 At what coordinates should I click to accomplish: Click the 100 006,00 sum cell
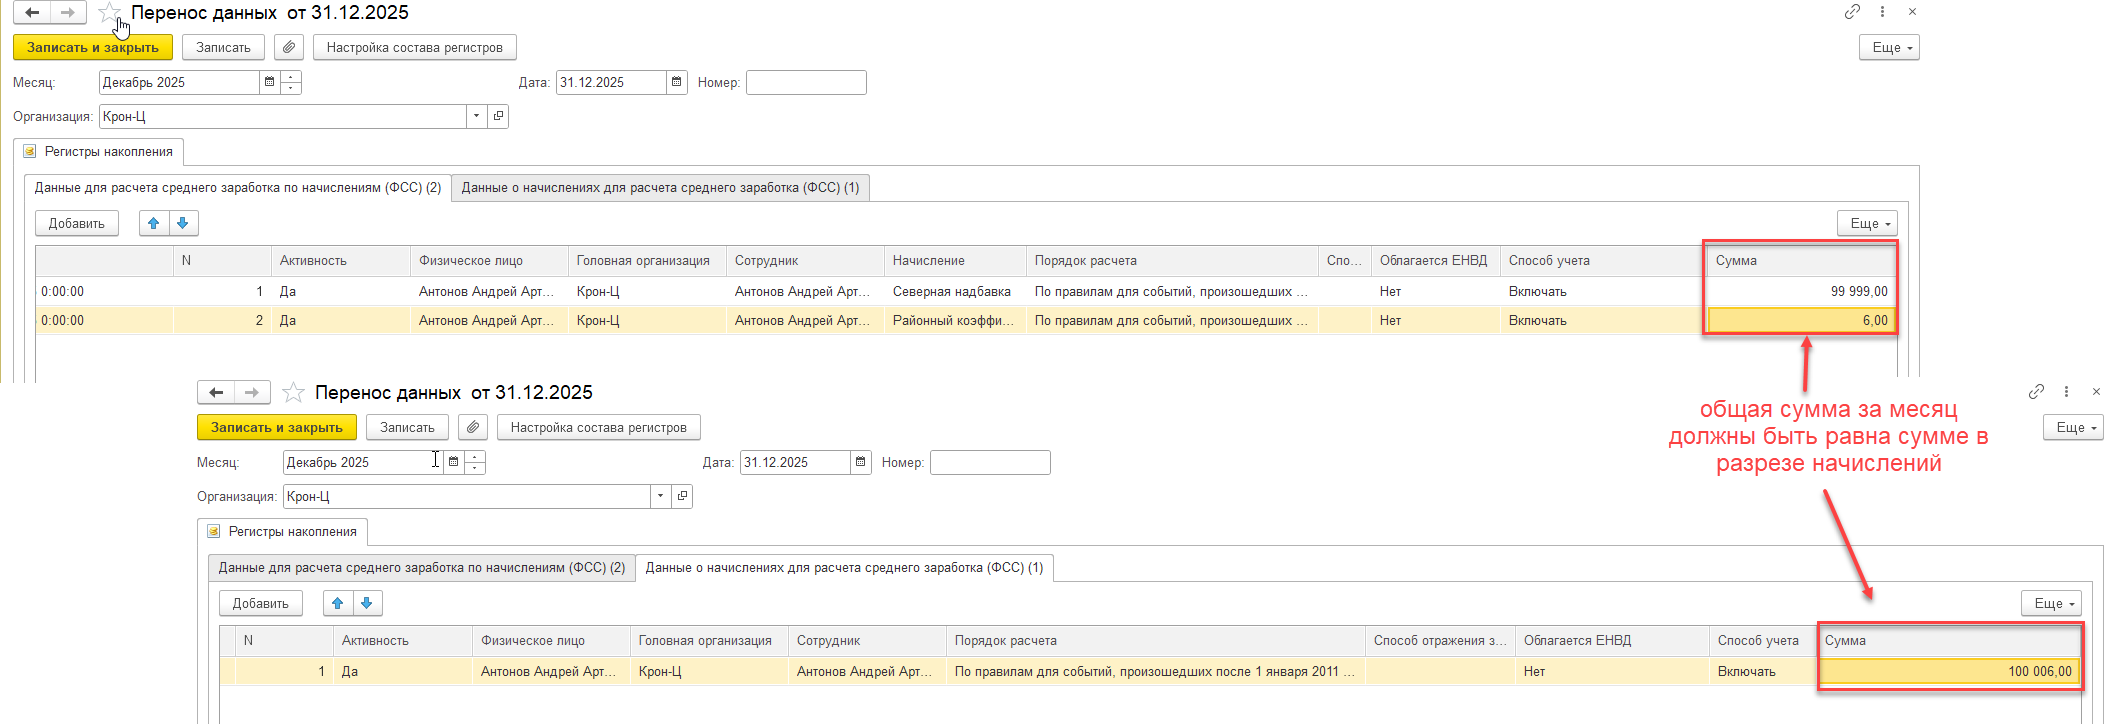[1950, 671]
